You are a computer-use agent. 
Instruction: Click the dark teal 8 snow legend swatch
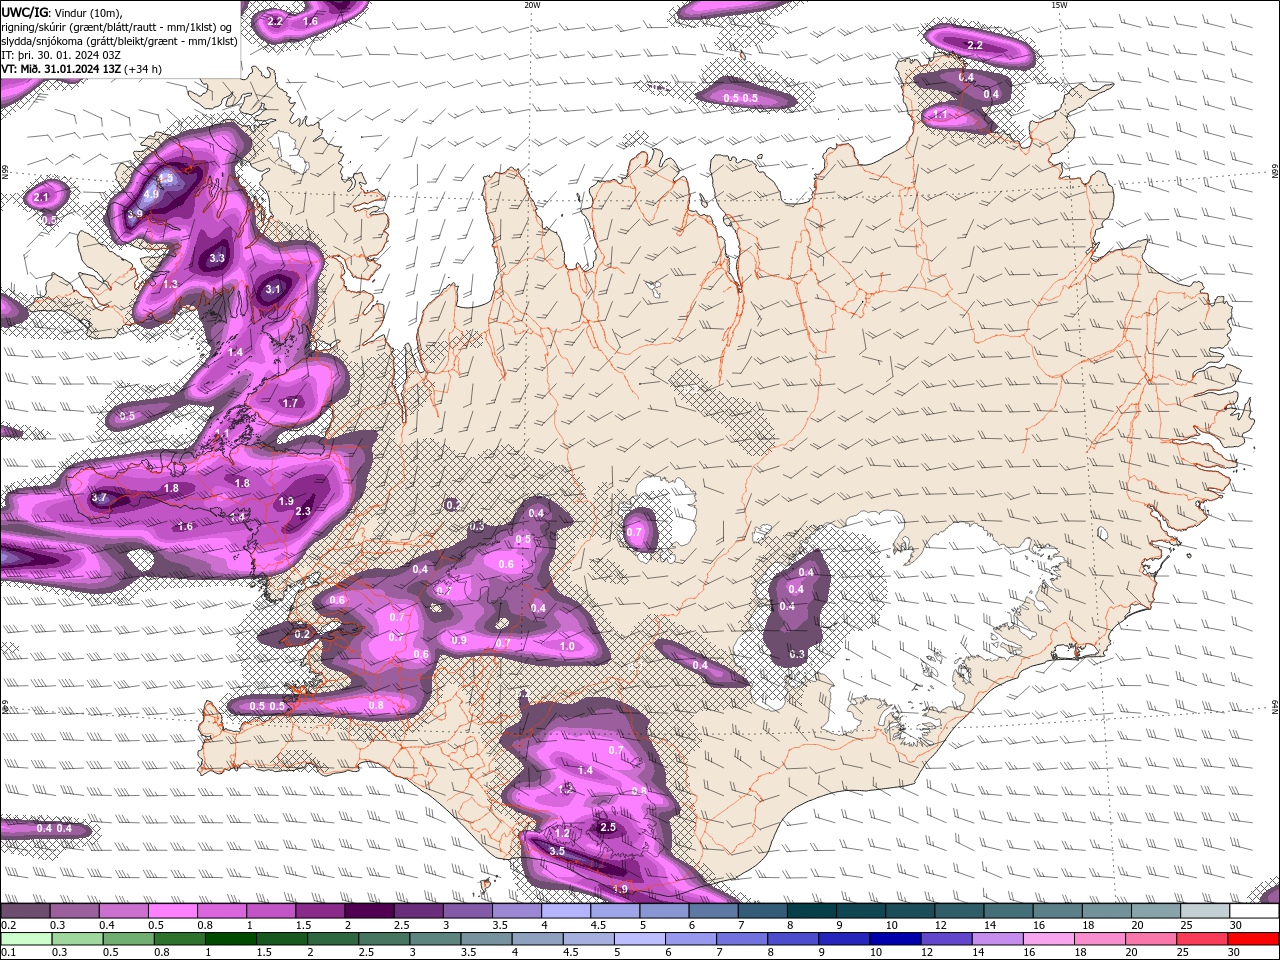click(x=811, y=911)
